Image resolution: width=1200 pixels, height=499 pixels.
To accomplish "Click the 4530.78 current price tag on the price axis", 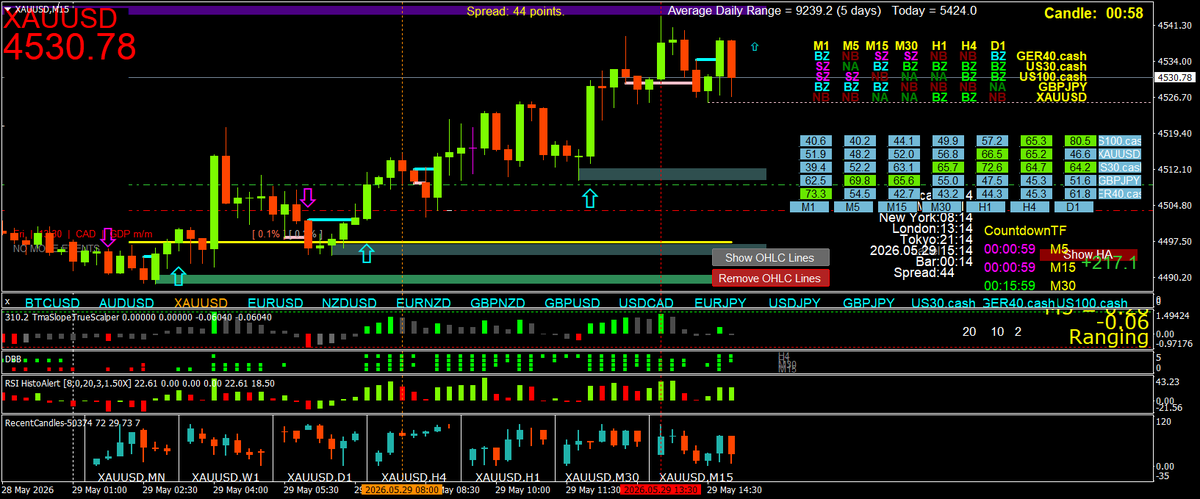I will pos(1173,77).
